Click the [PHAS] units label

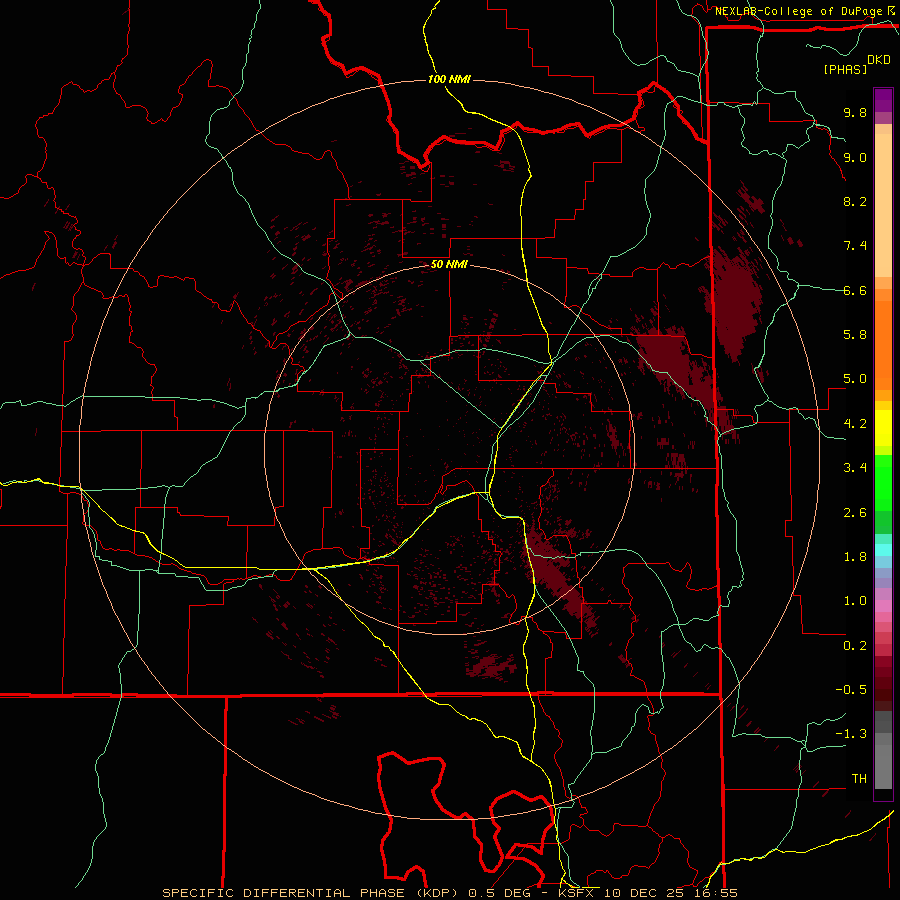[x=845, y=69]
